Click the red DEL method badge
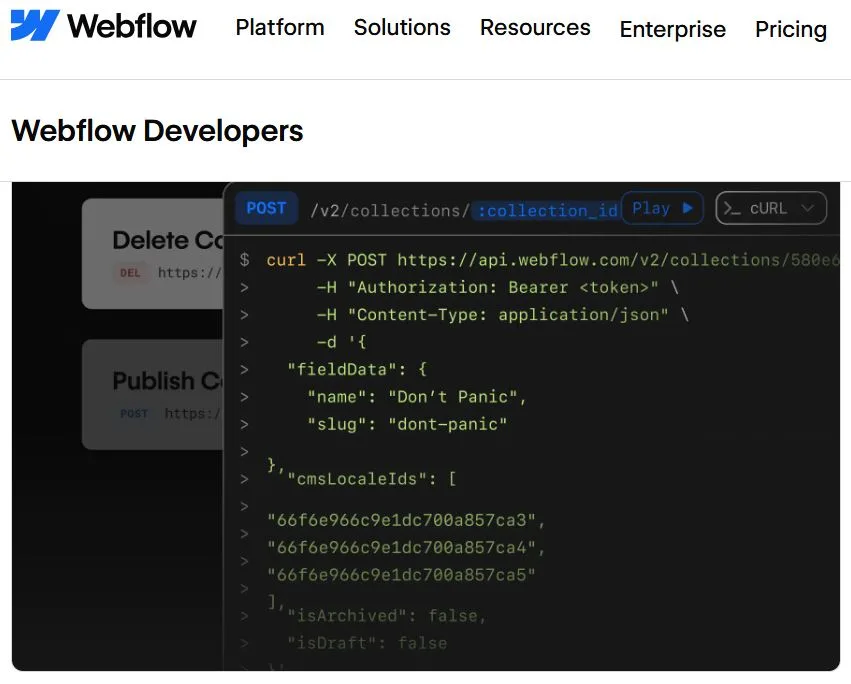 click(130, 273)
